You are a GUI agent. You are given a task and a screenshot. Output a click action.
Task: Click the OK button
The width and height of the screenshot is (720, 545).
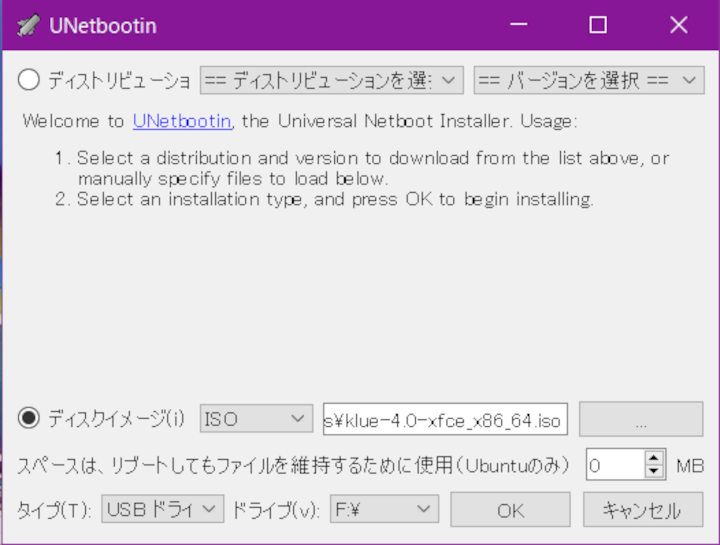[x=510, y=510]
